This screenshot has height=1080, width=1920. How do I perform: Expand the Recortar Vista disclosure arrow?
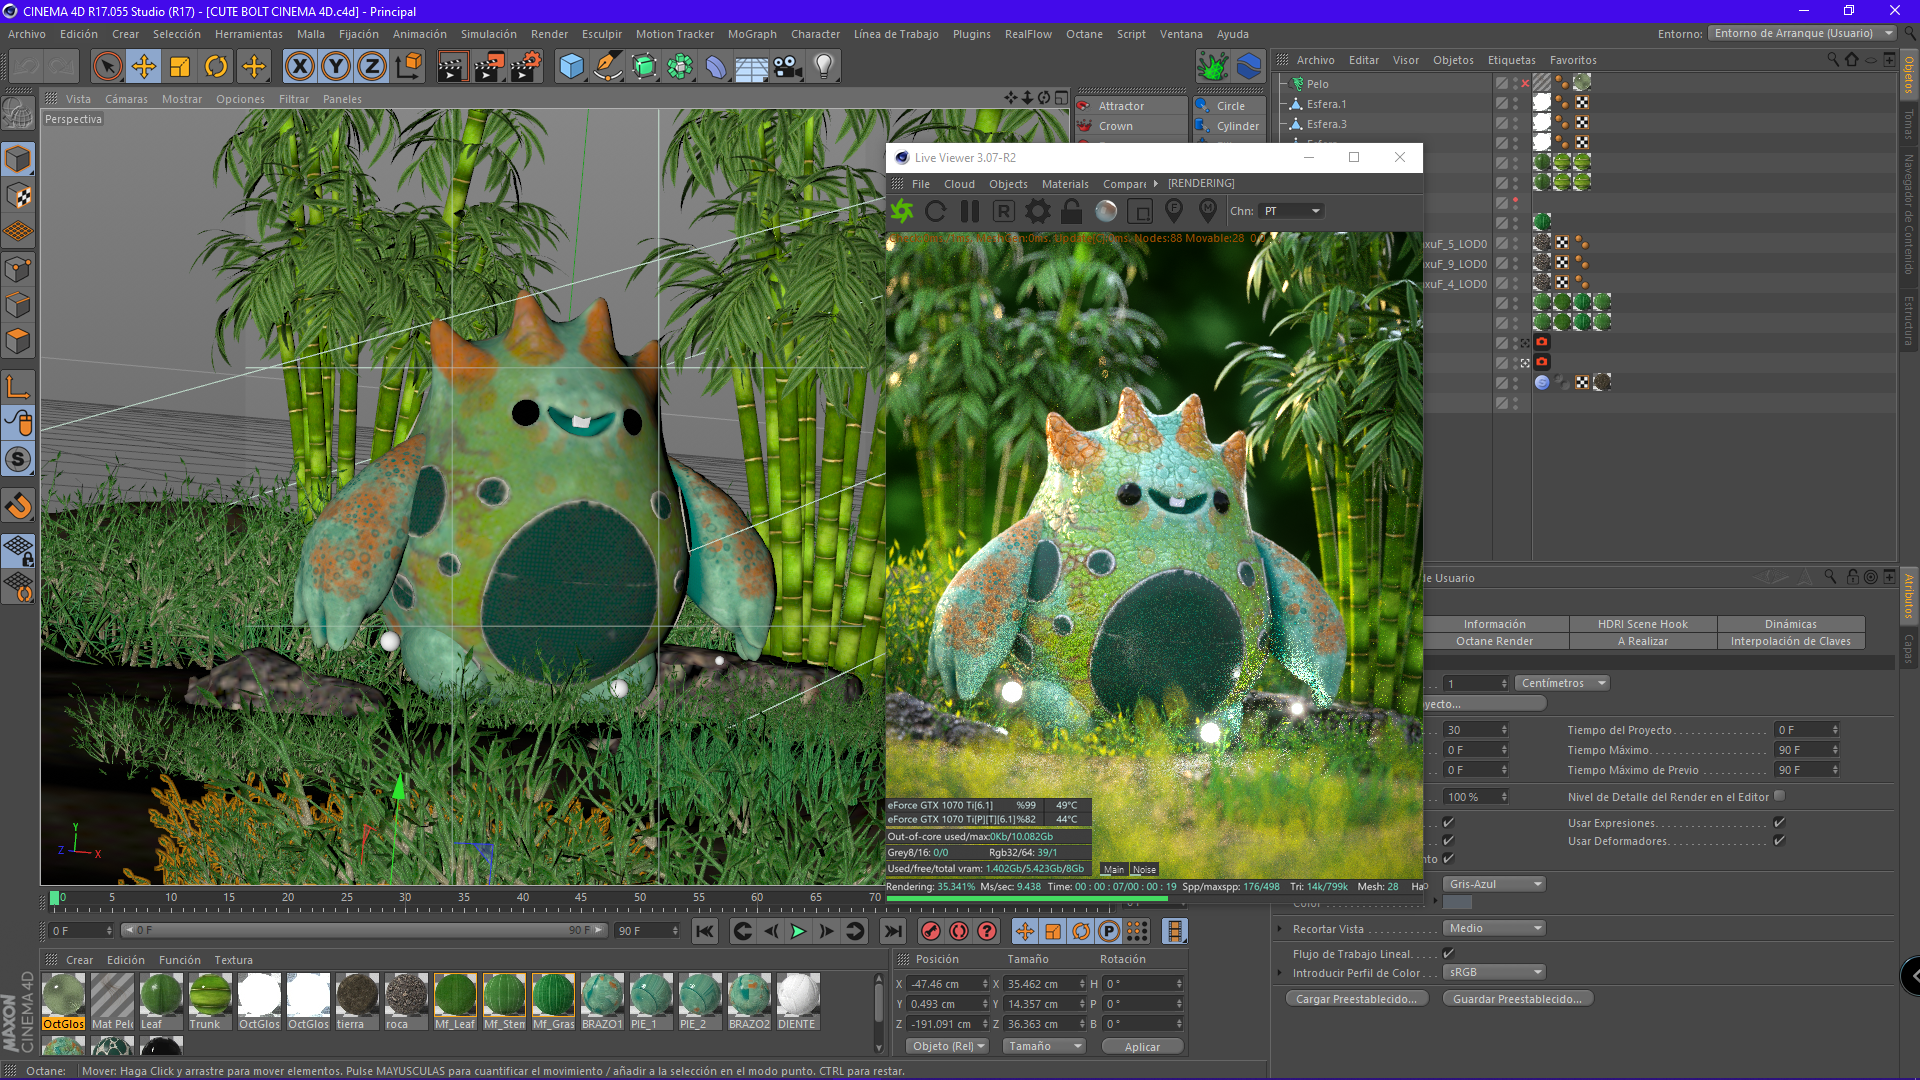coord(1279,929)
